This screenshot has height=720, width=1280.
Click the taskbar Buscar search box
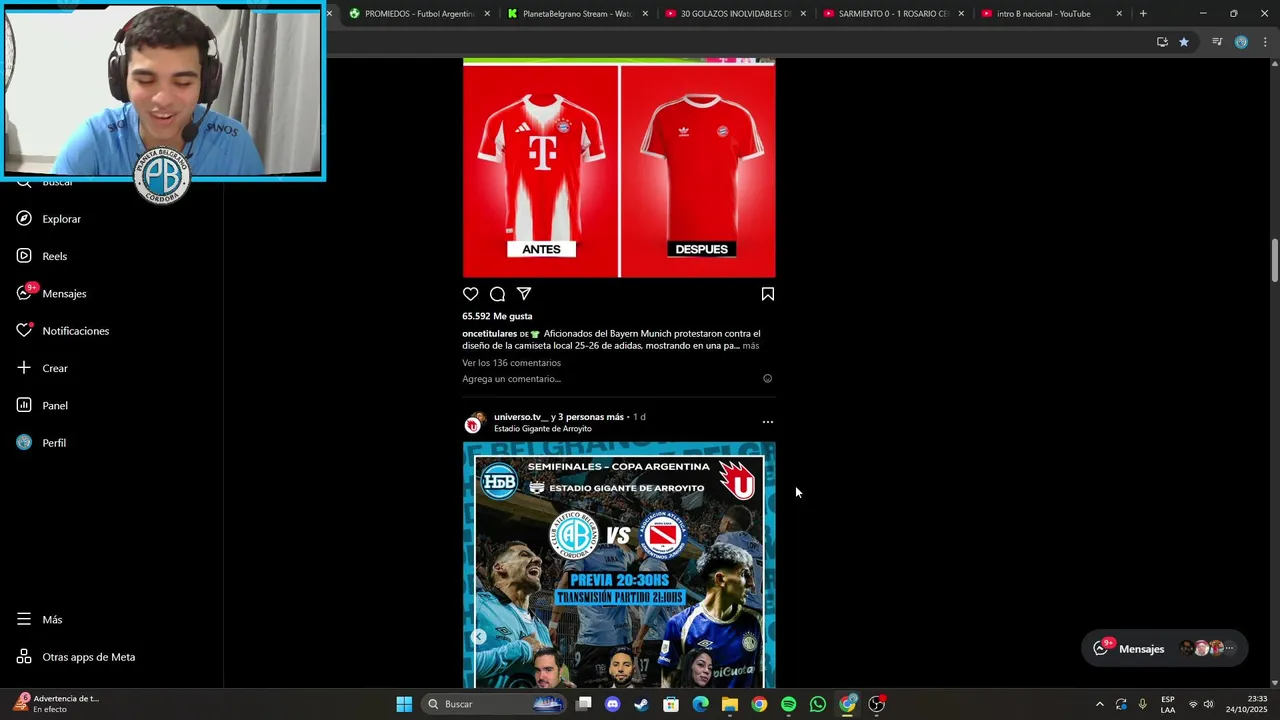[x=496, y=704]
